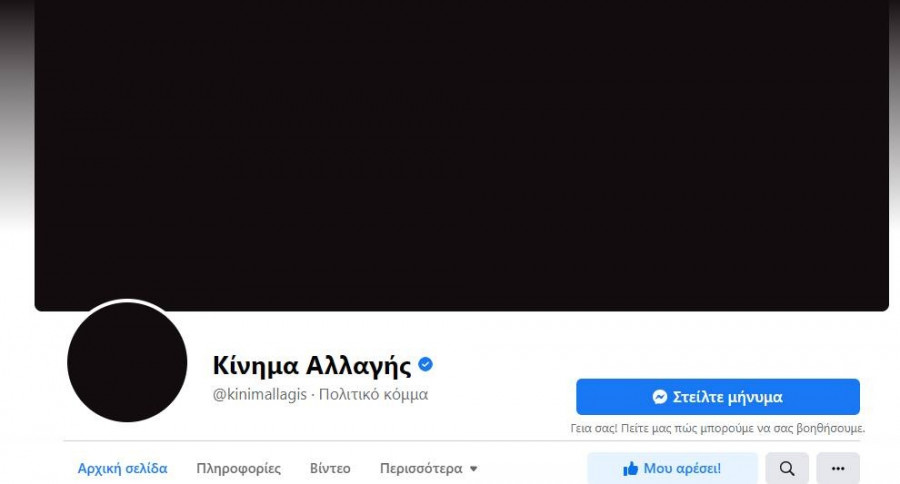Click the @kinimallagis username handle
This screenshot has height=484, width=900.
click(259, 394)
